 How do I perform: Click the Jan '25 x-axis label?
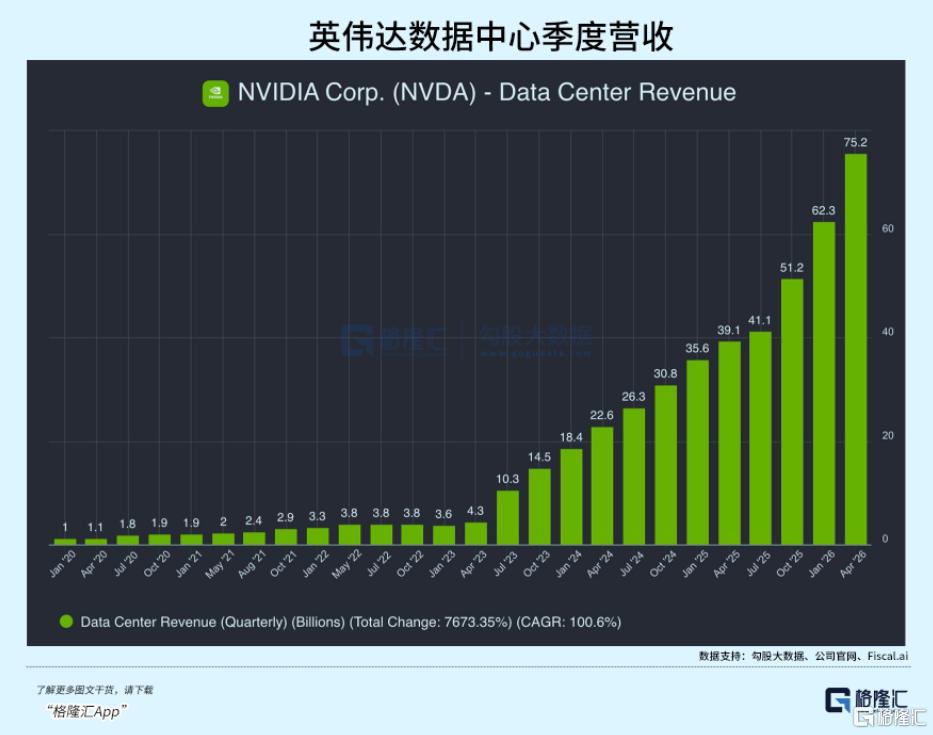tap(695, 564)
